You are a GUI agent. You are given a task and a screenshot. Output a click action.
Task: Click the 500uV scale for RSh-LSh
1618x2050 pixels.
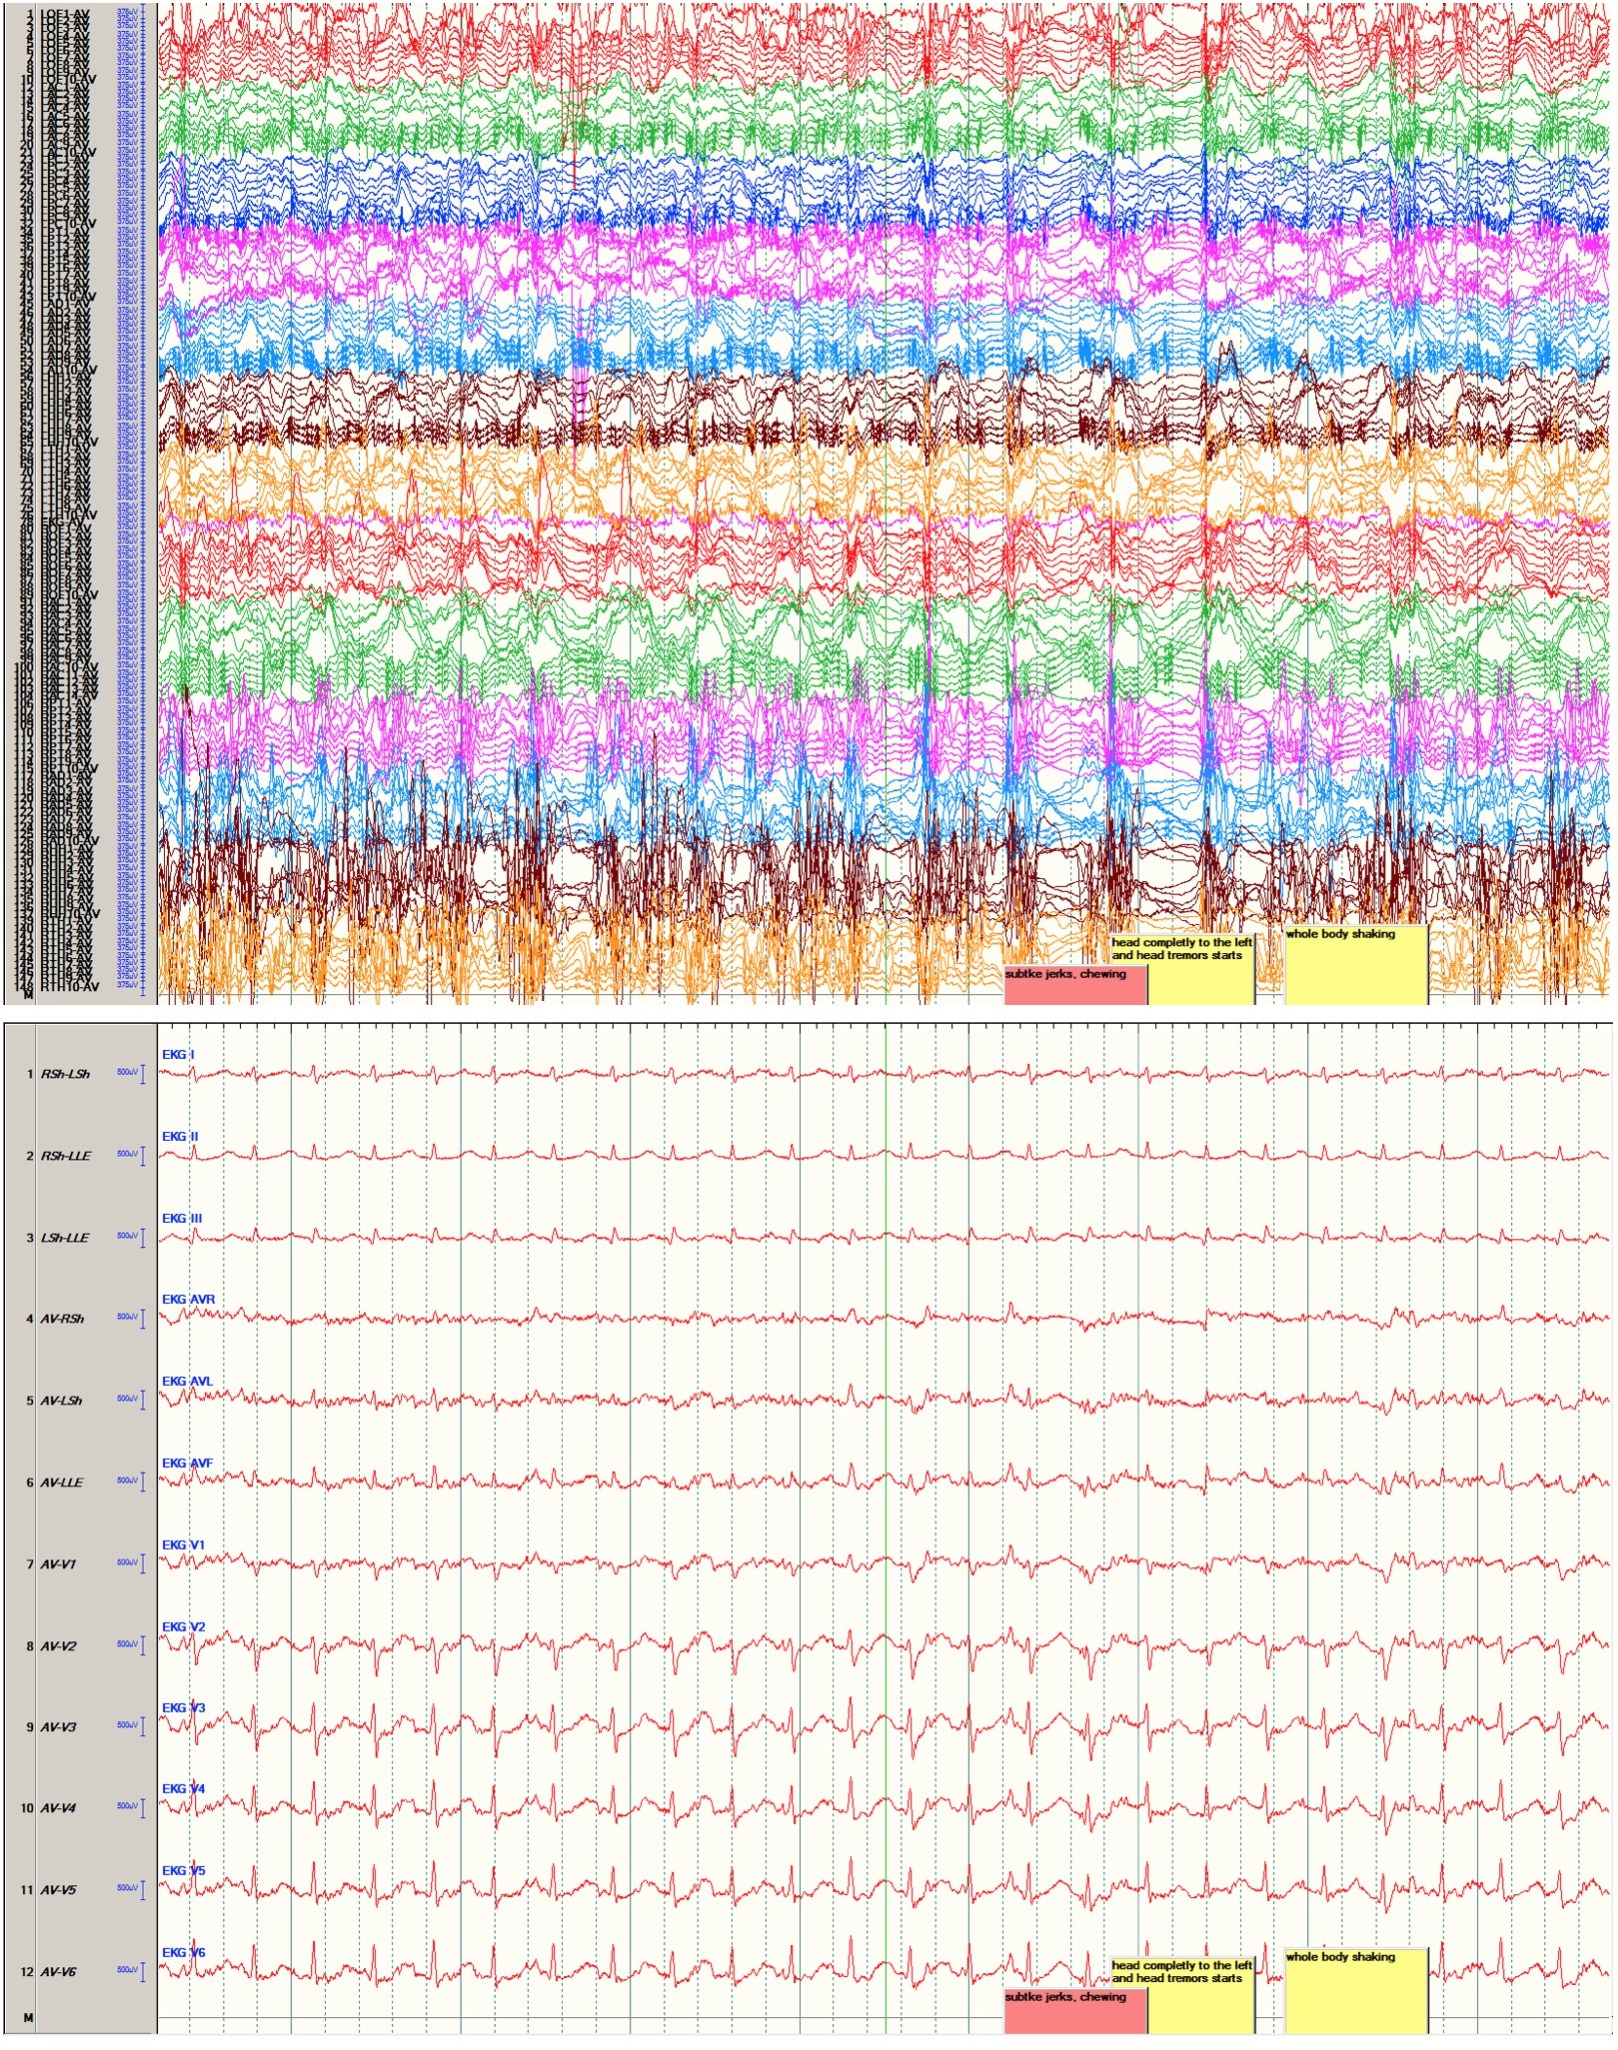pyautogui.click(x=126, y=1073)
